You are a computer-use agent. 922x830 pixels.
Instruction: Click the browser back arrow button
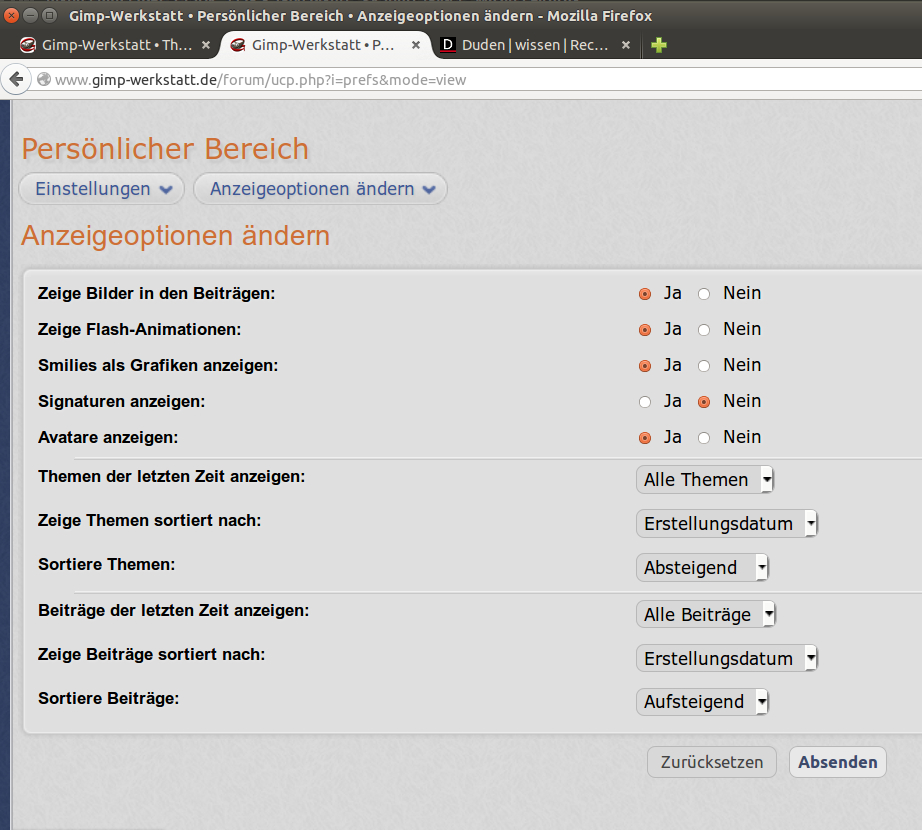[x=16, y=79]
